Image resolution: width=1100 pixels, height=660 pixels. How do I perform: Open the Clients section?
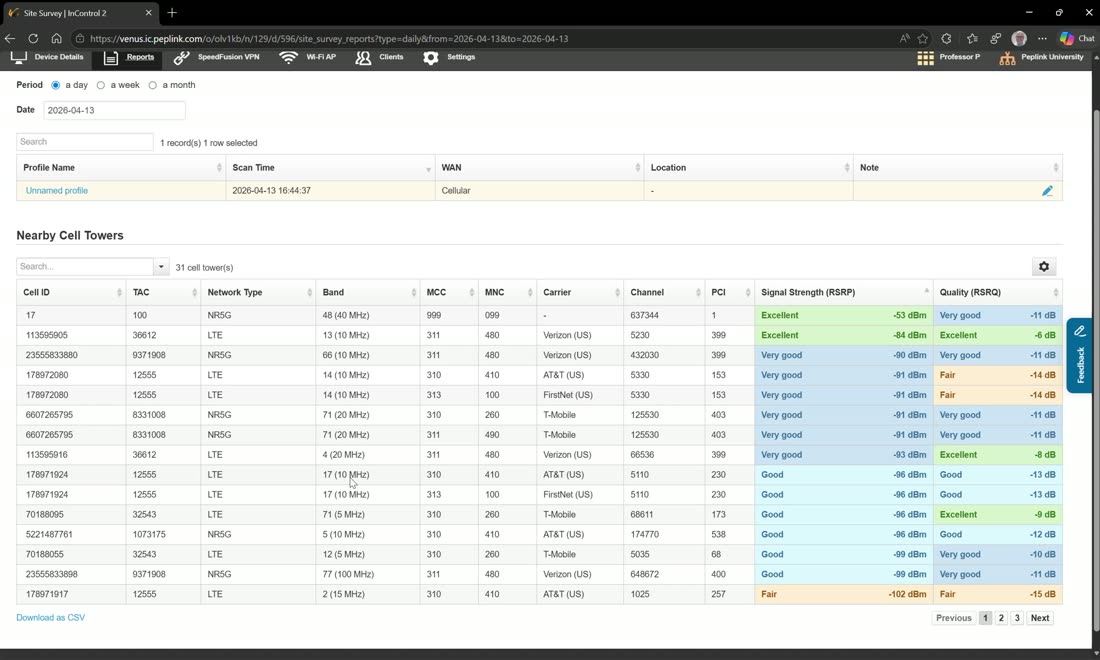[380, 58]
